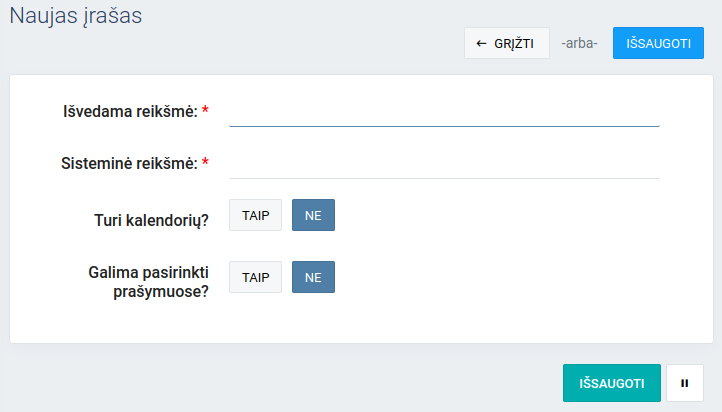
Task: Focus the Išvedama reikšmė text field
Action: pyautogui.click(x=444, y=111)
